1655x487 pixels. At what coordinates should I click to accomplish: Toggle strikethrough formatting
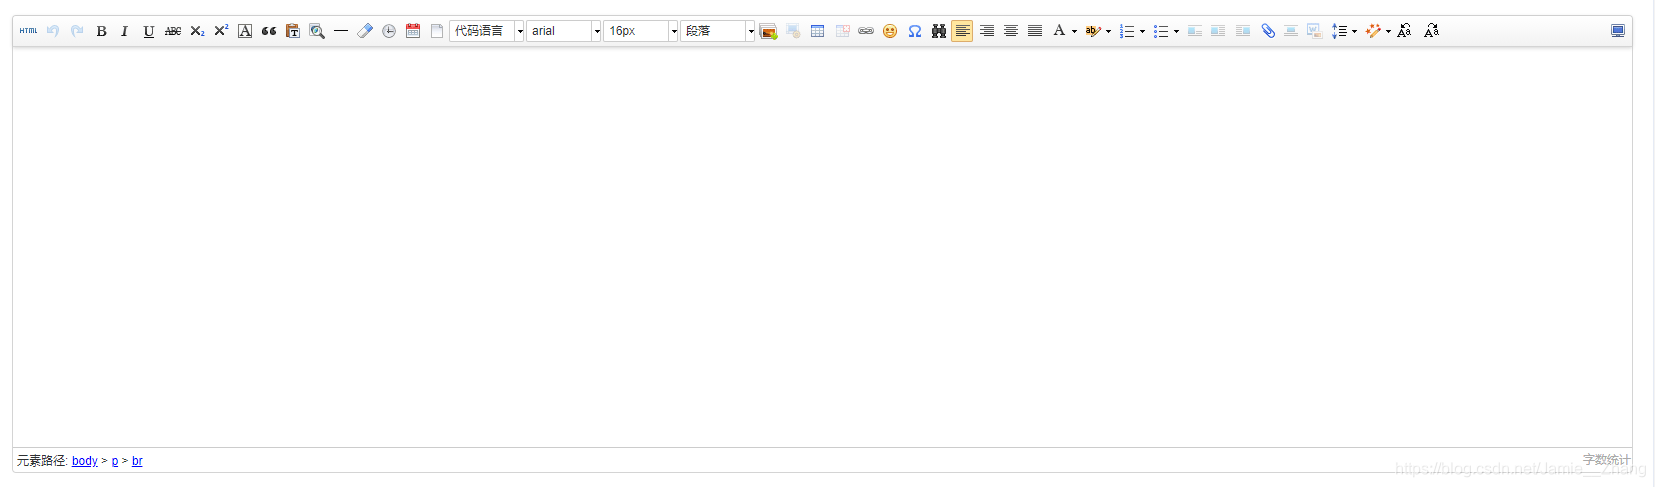point(173,31)
